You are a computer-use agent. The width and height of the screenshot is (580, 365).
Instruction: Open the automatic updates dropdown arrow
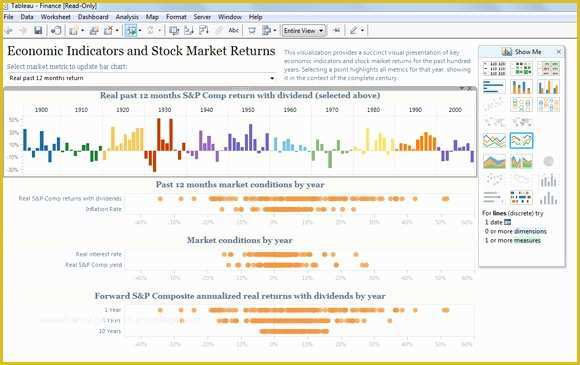coord(140,31)
